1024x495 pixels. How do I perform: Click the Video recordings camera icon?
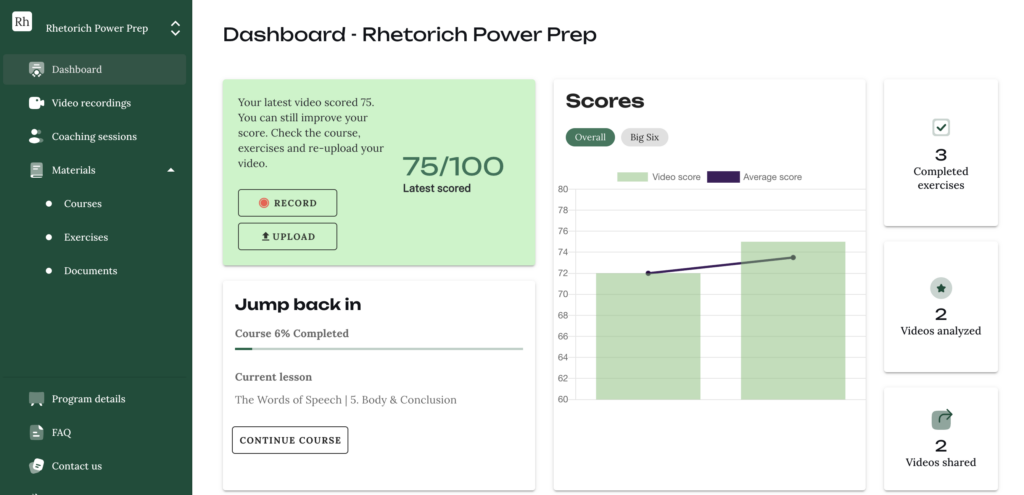click(x=37, y=103)
